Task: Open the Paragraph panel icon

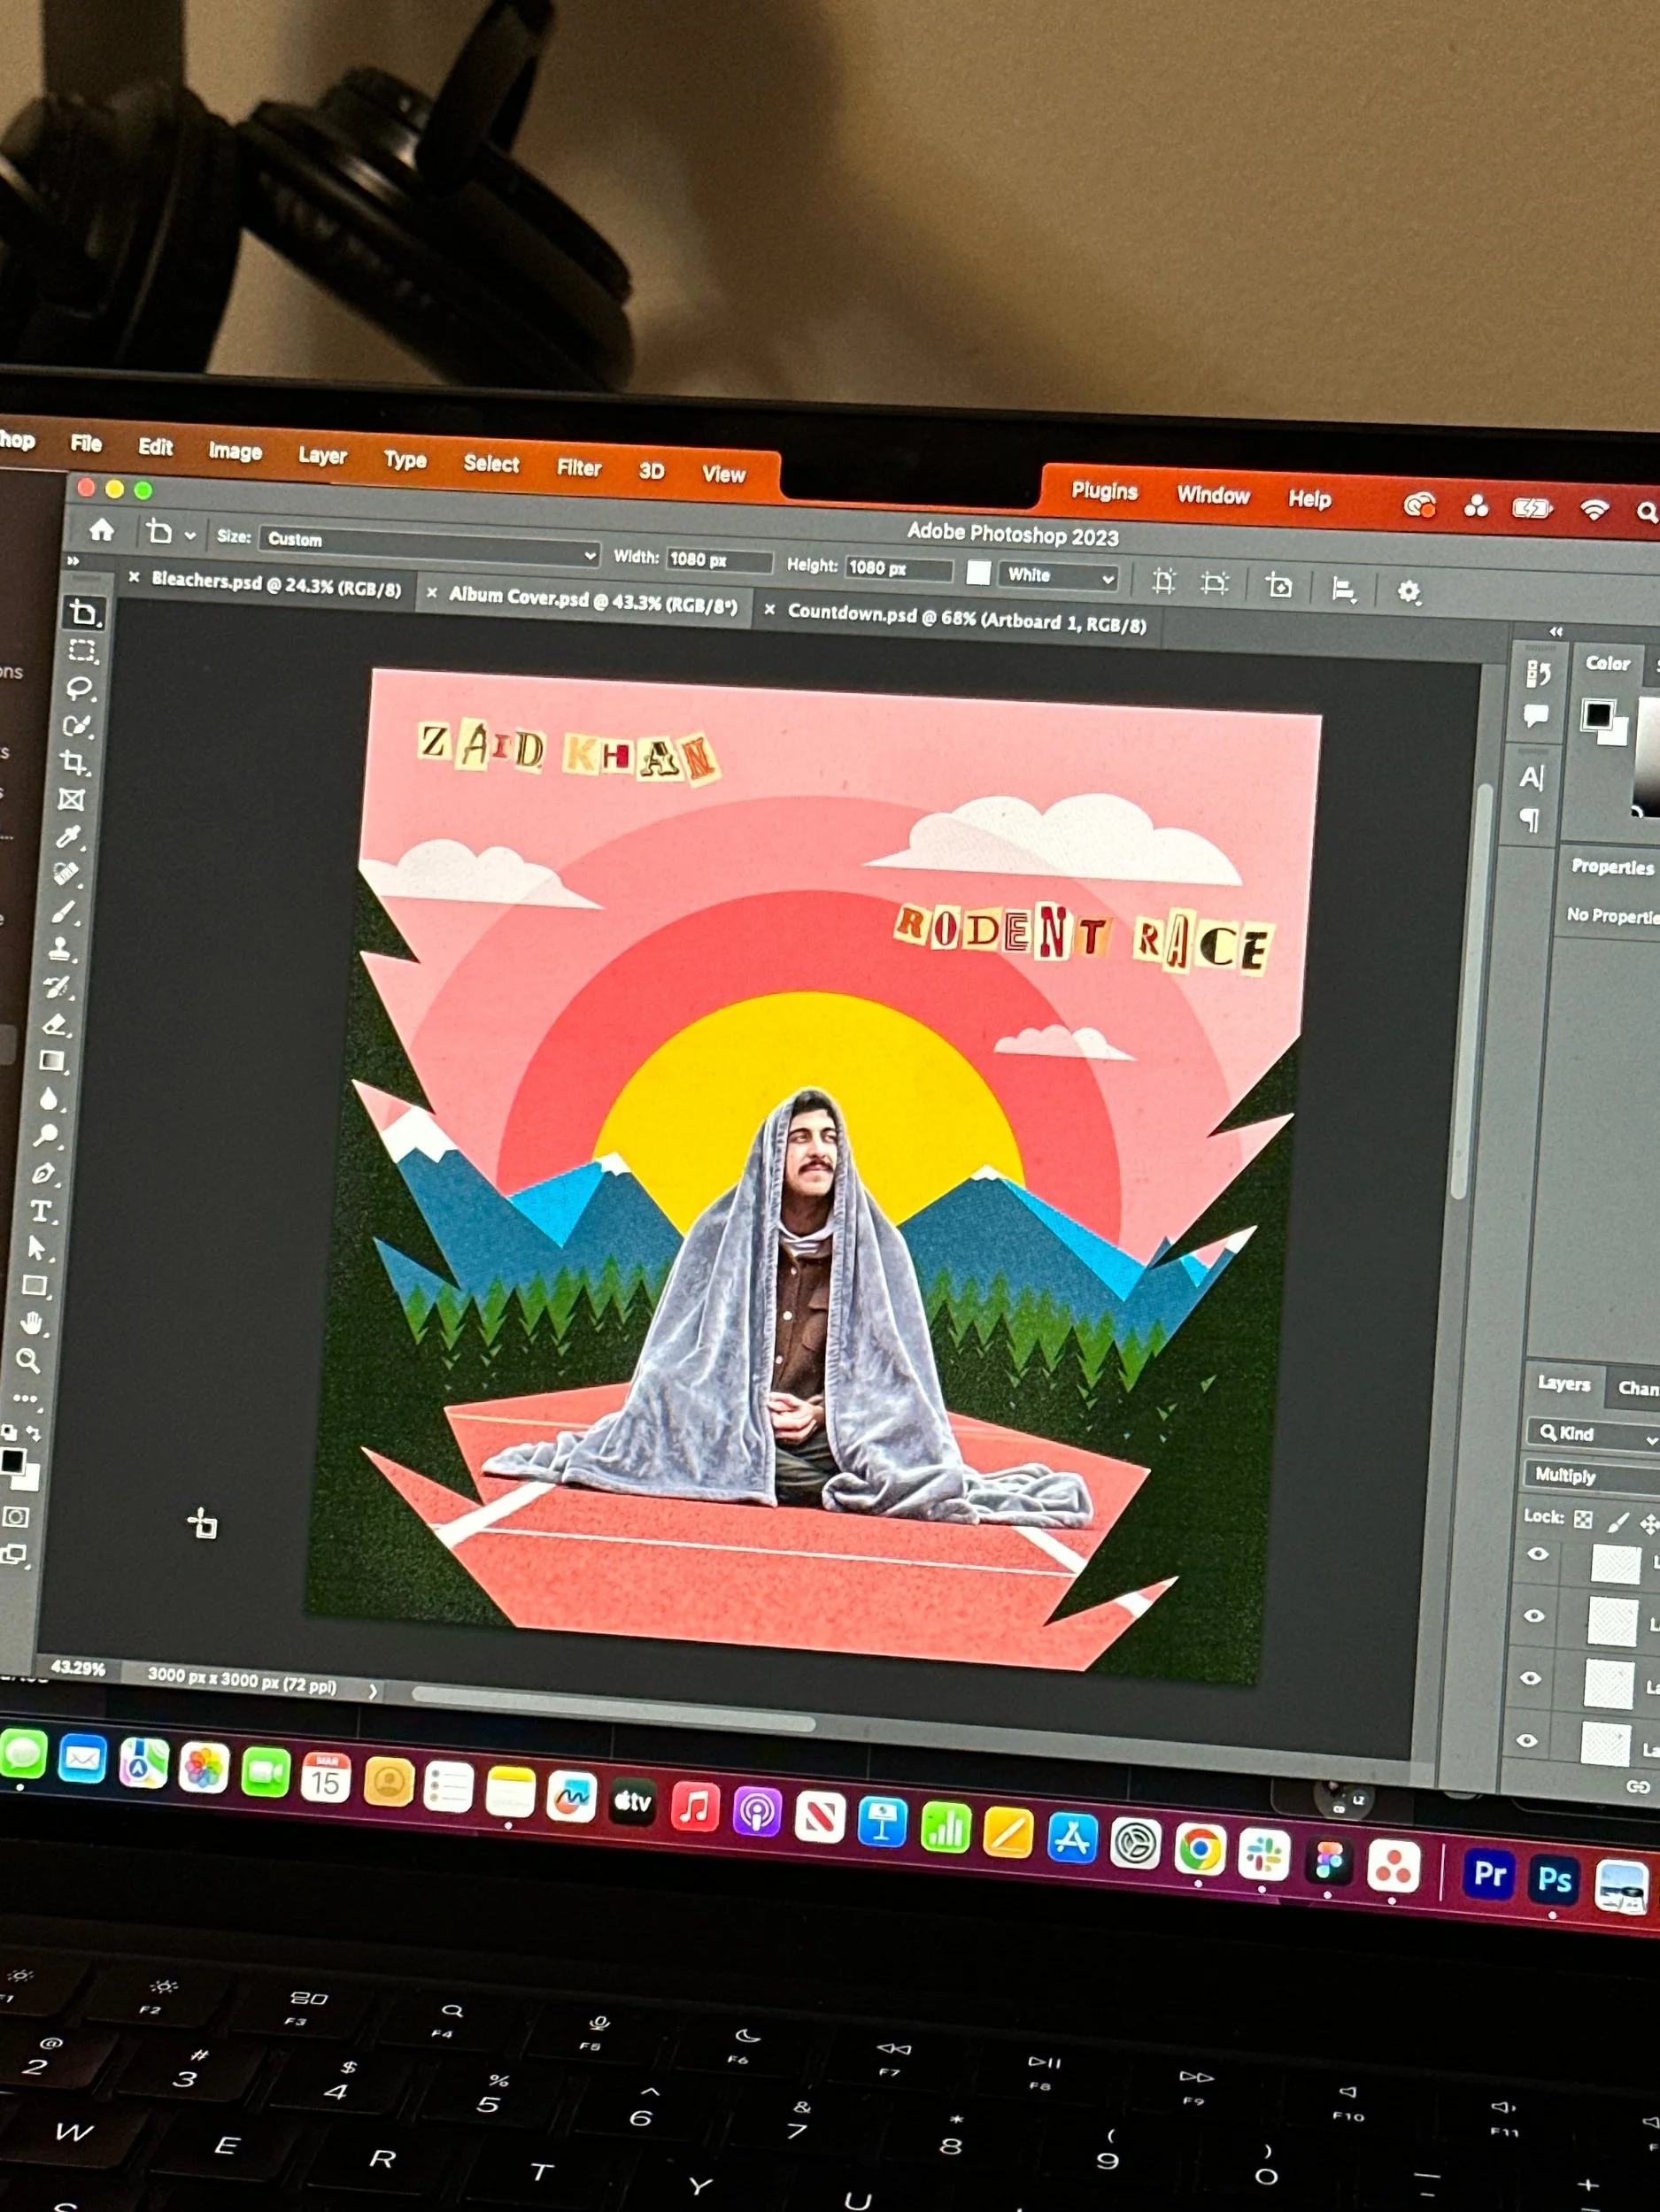Action: point(1530,821)
